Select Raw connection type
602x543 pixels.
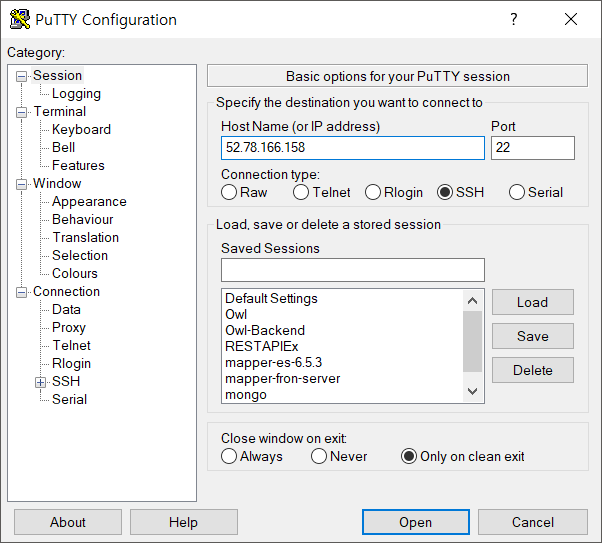[244, 192]
